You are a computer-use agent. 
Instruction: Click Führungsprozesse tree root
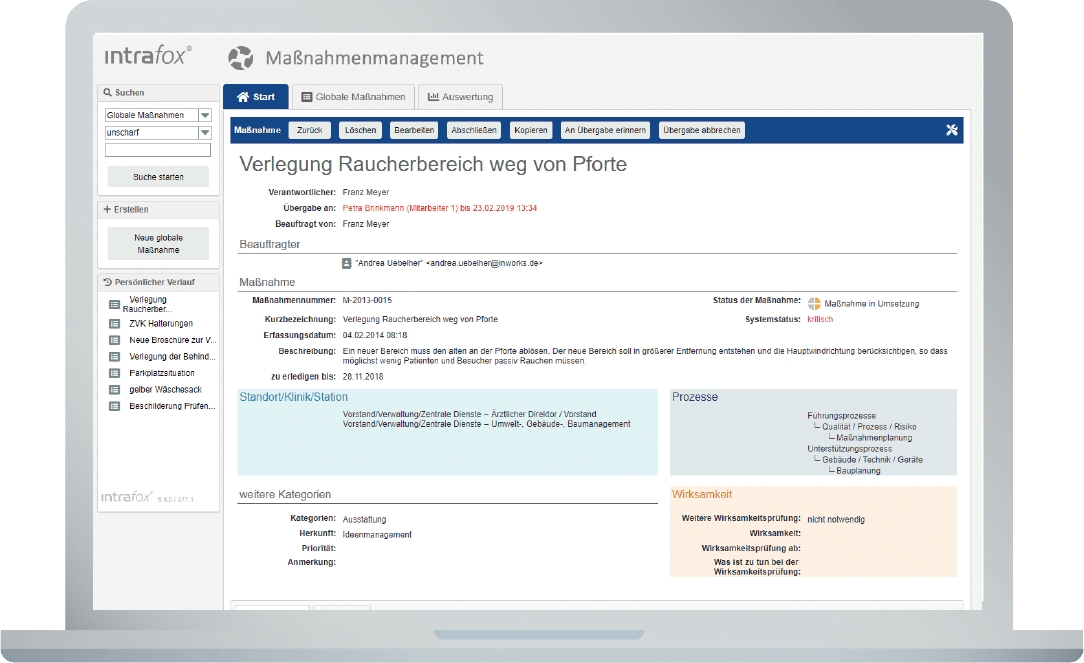click(x=841, y=415)
